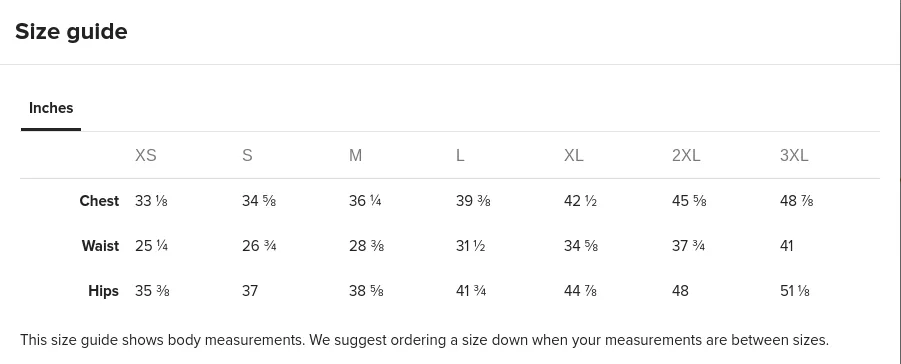Click the XL column header
The image size is (901, 364).
(x=573, y=155)
